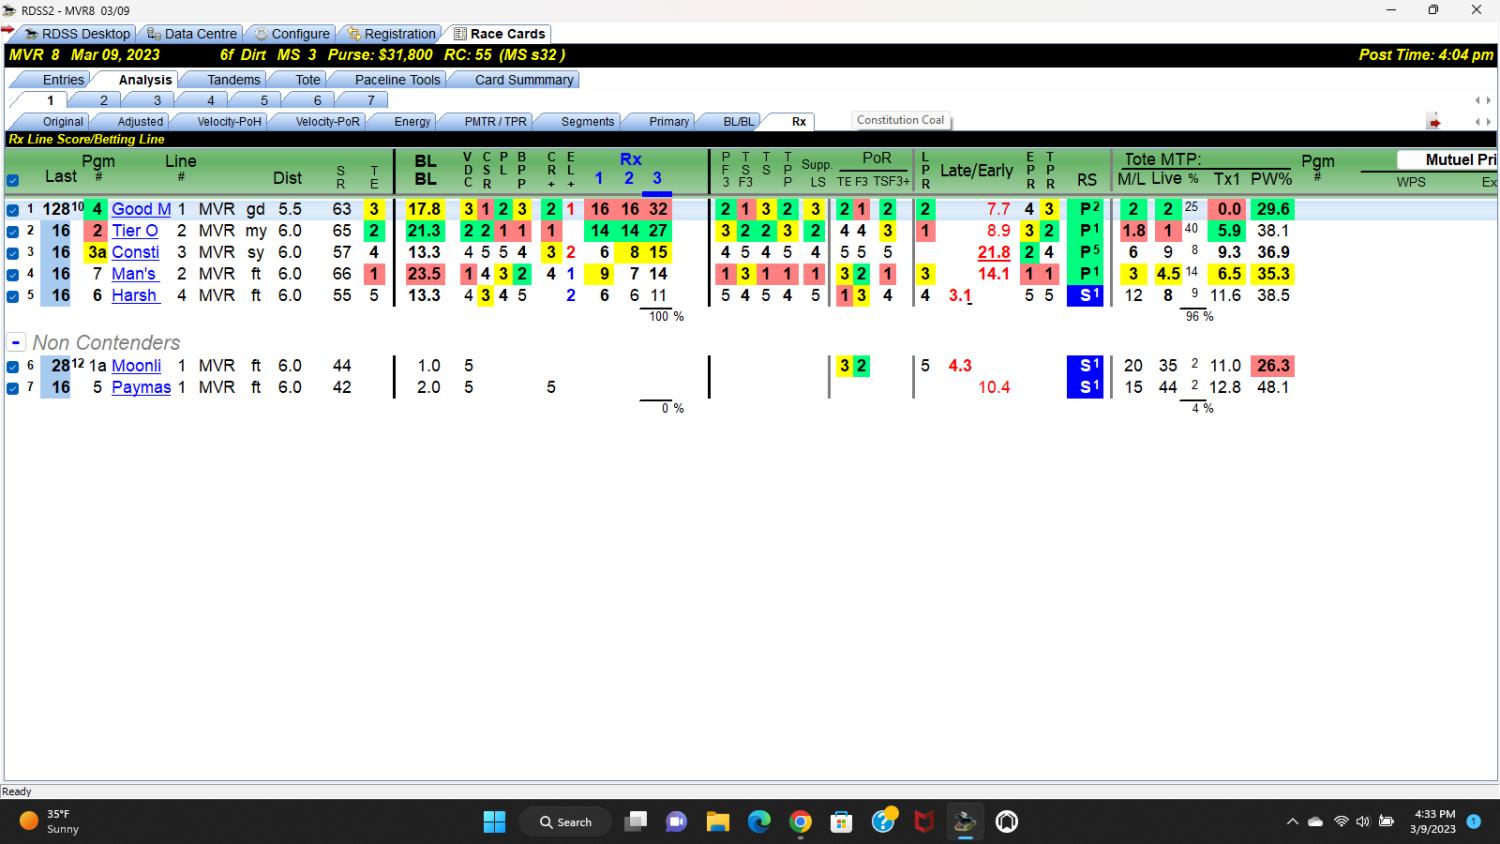This screenshot has width=1500, height=844.
Task: Uncheck row 6 Moonli checkbox
Action: pos(13,366)
